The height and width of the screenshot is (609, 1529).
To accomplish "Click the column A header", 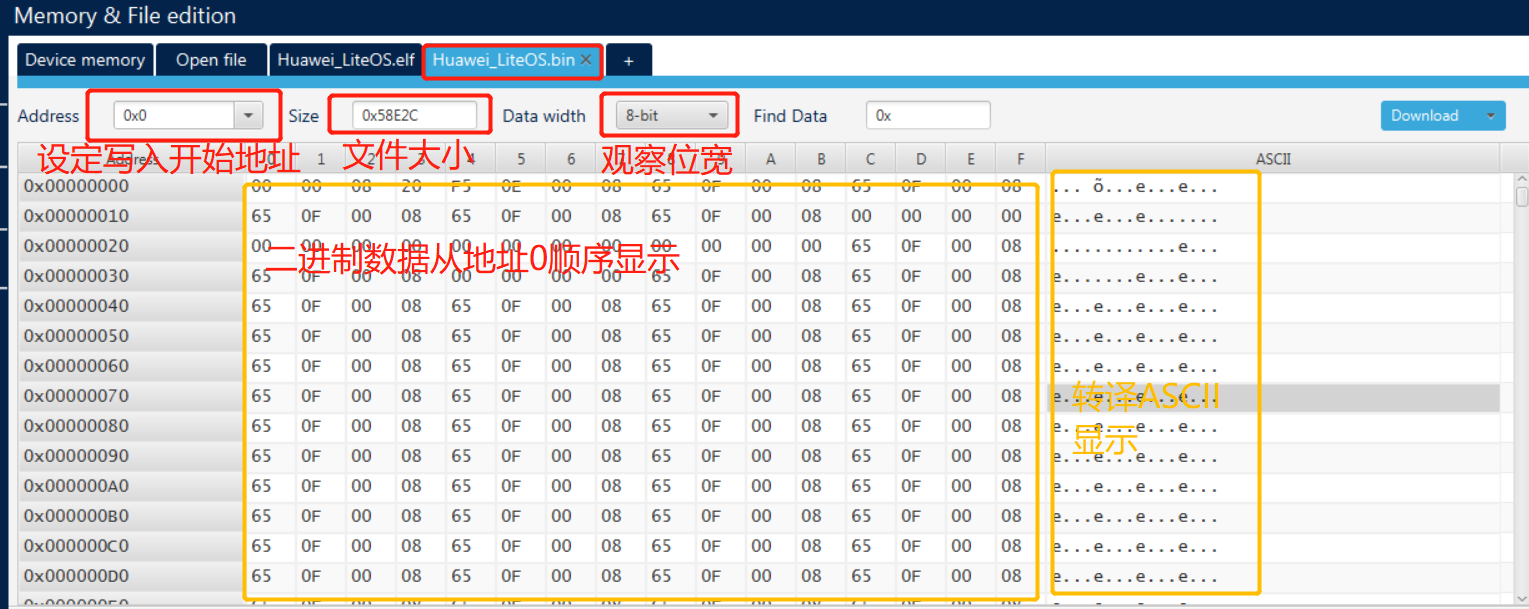I will click(771, 158).
